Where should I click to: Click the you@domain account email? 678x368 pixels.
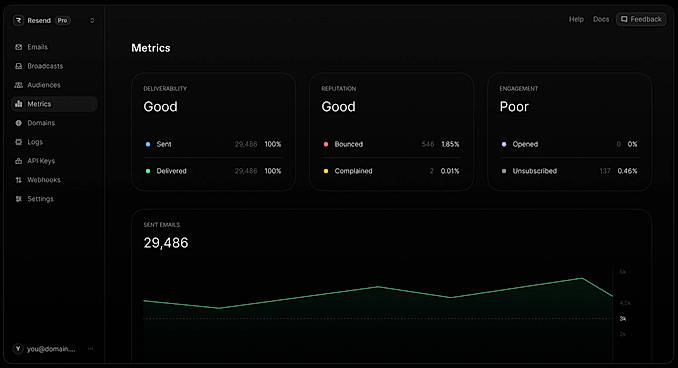[51, 349]
